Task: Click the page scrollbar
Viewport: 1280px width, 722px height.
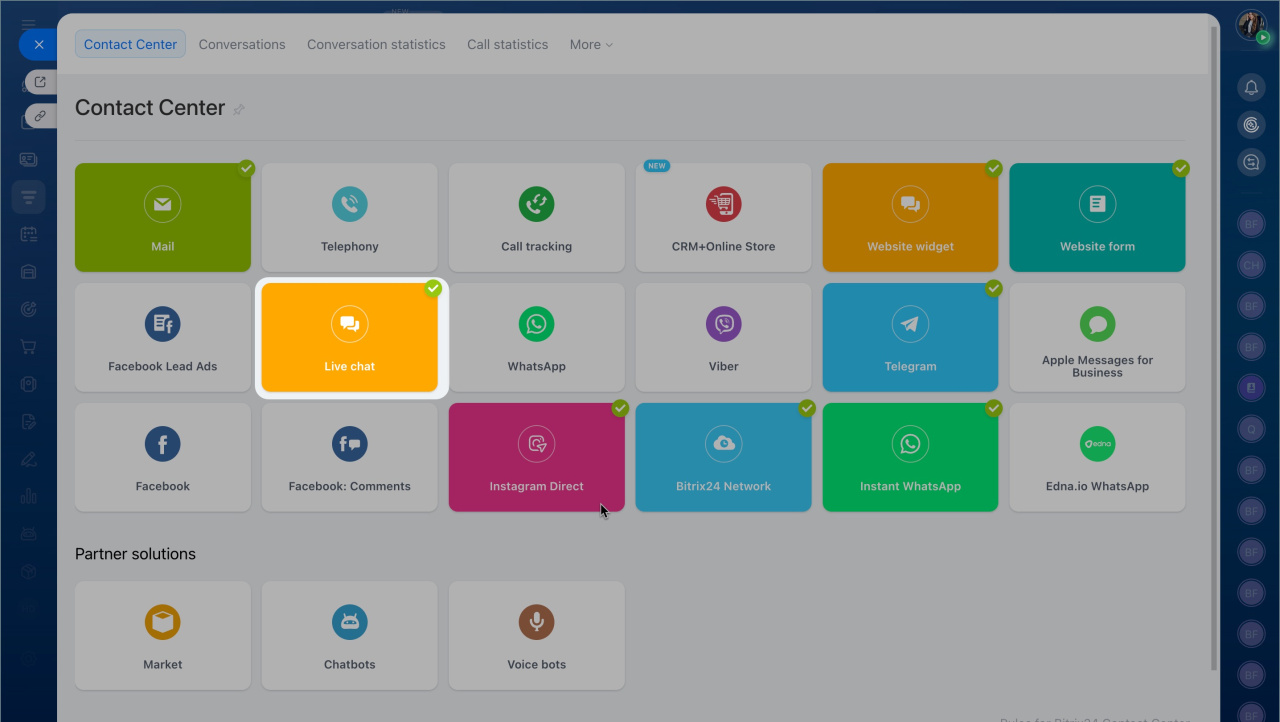Action: (1214, 350)
